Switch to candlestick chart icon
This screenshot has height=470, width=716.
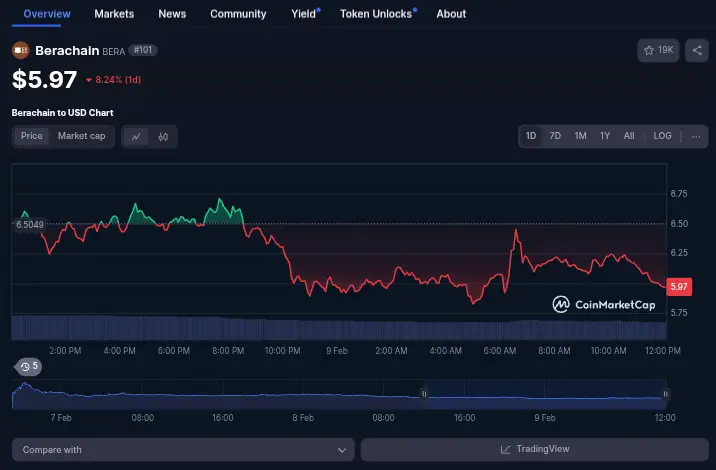(x=163, y=137)
